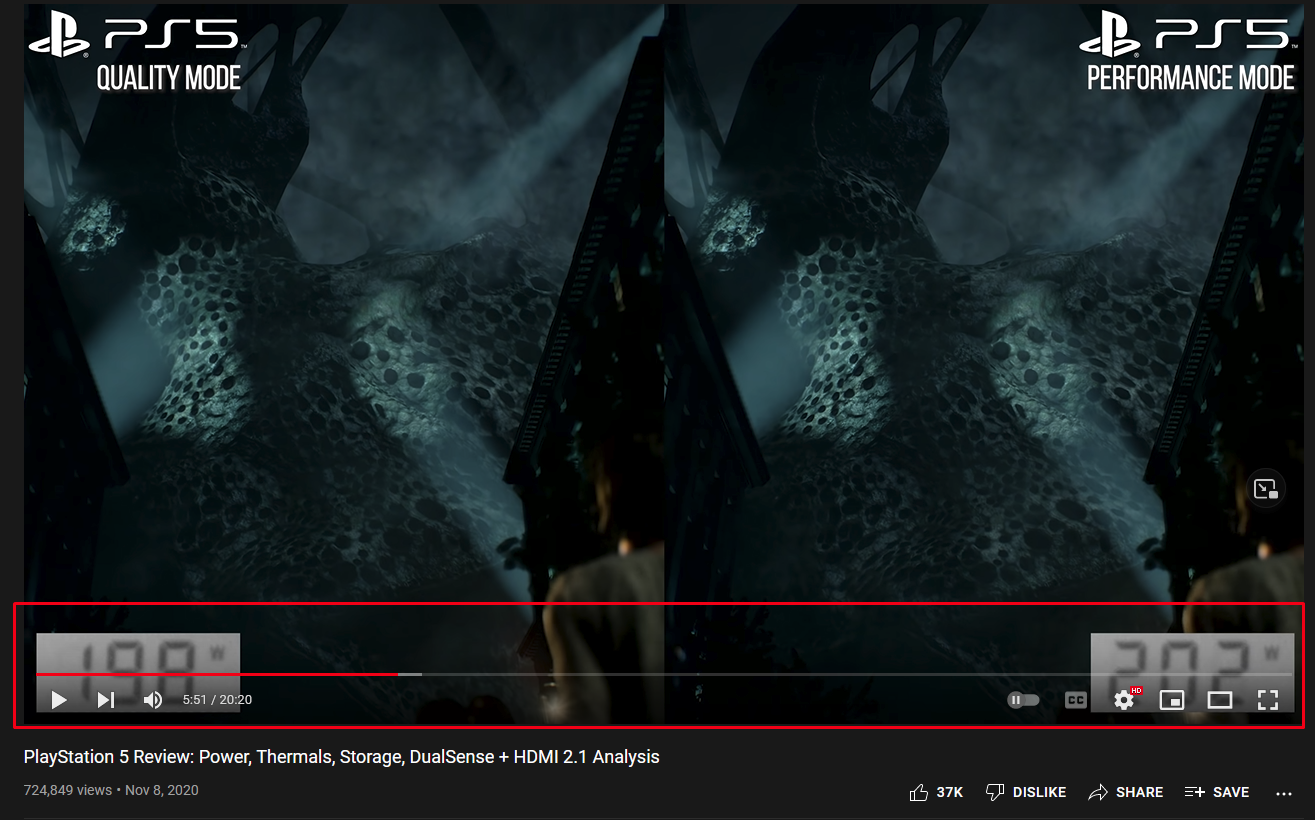Click the 37K like count
Image resolution: width=1315 pixels, height=820 pixels.
coord(950,792)
